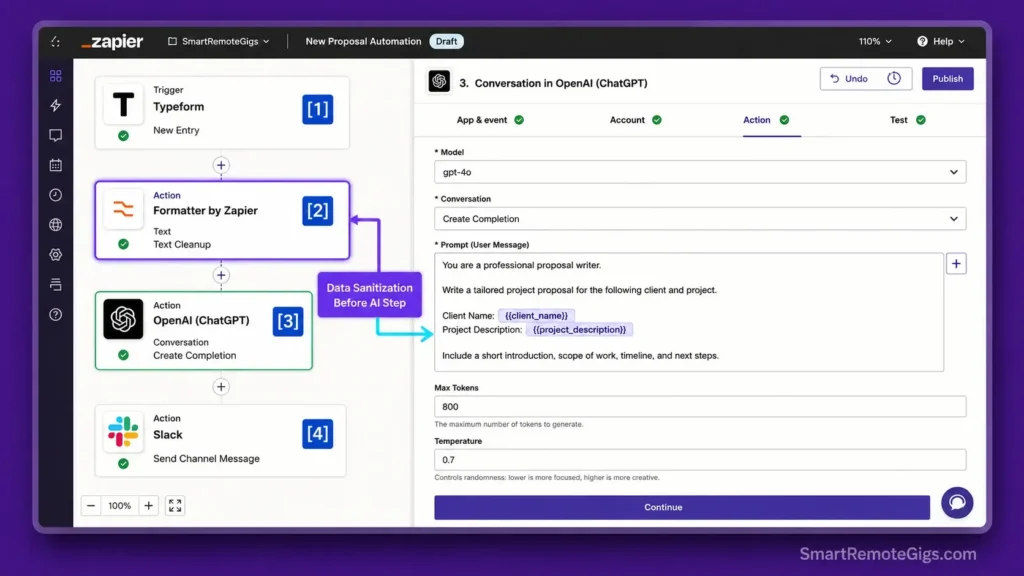Click the back arrow icon beside Zapier logo
The height and width of the screenshot is (576, 1024).
[56, 42]
